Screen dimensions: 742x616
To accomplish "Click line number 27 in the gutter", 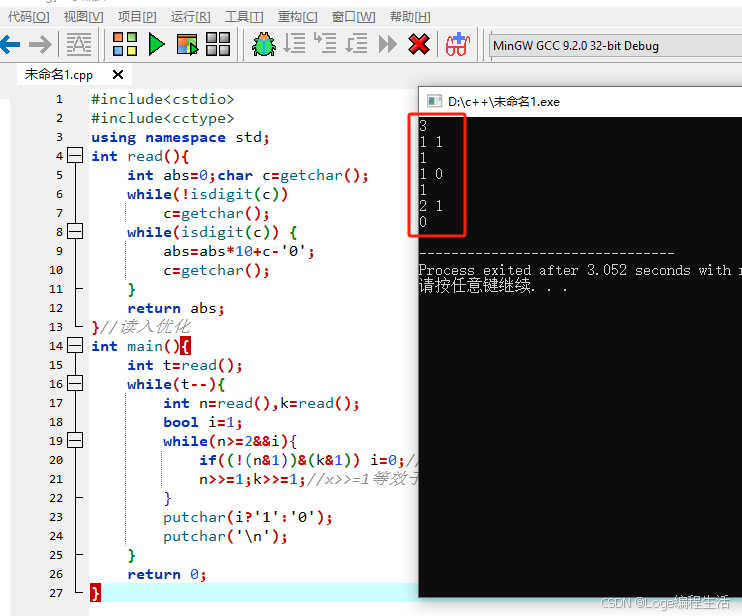I will 56,593.
